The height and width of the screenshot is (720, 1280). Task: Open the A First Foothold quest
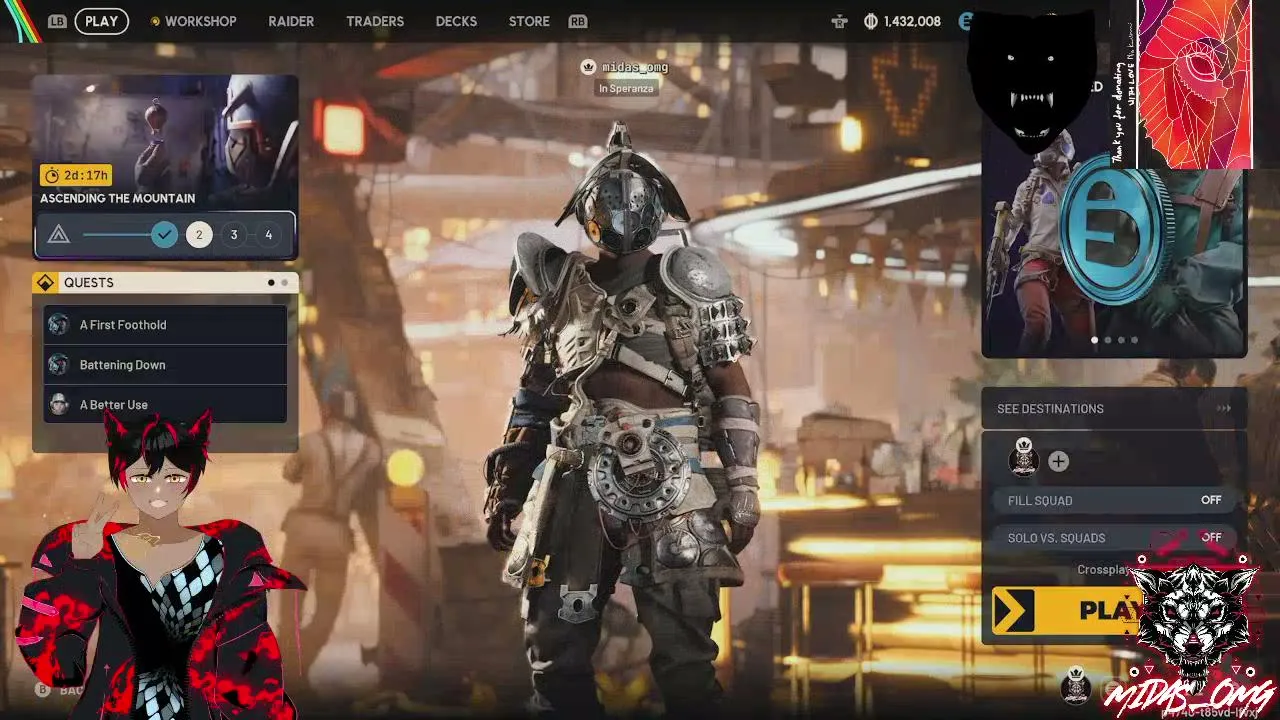[166, 325]
